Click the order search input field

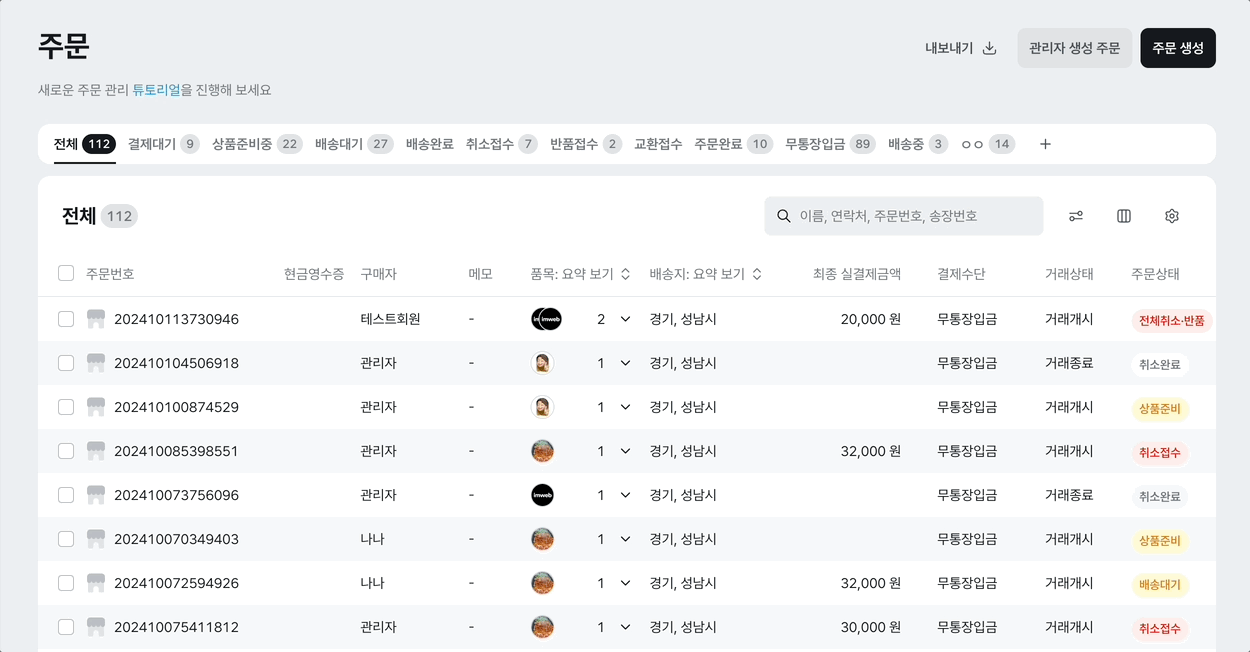[910, 216]
